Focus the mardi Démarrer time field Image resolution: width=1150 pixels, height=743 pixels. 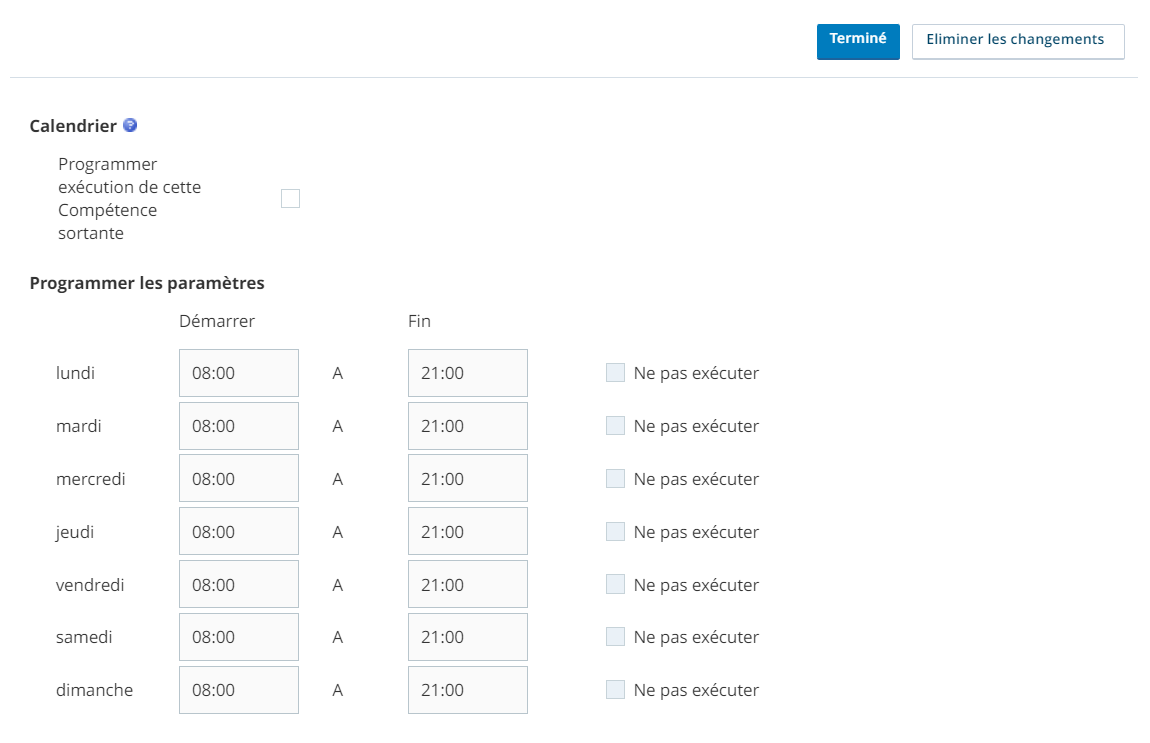click(x=239, y=425)
